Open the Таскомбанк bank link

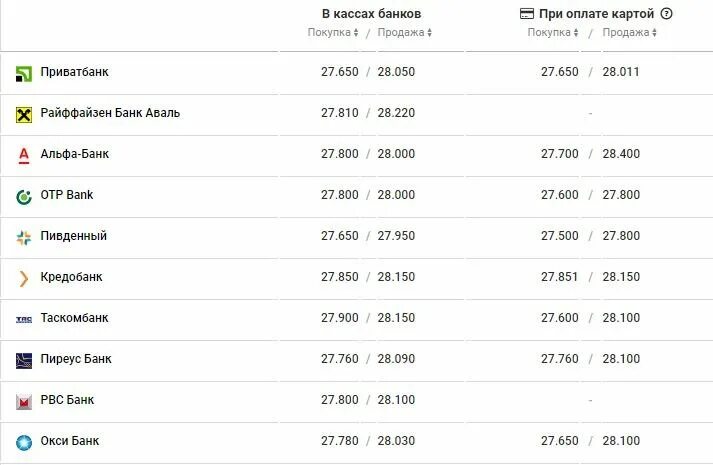coord(75,318)
